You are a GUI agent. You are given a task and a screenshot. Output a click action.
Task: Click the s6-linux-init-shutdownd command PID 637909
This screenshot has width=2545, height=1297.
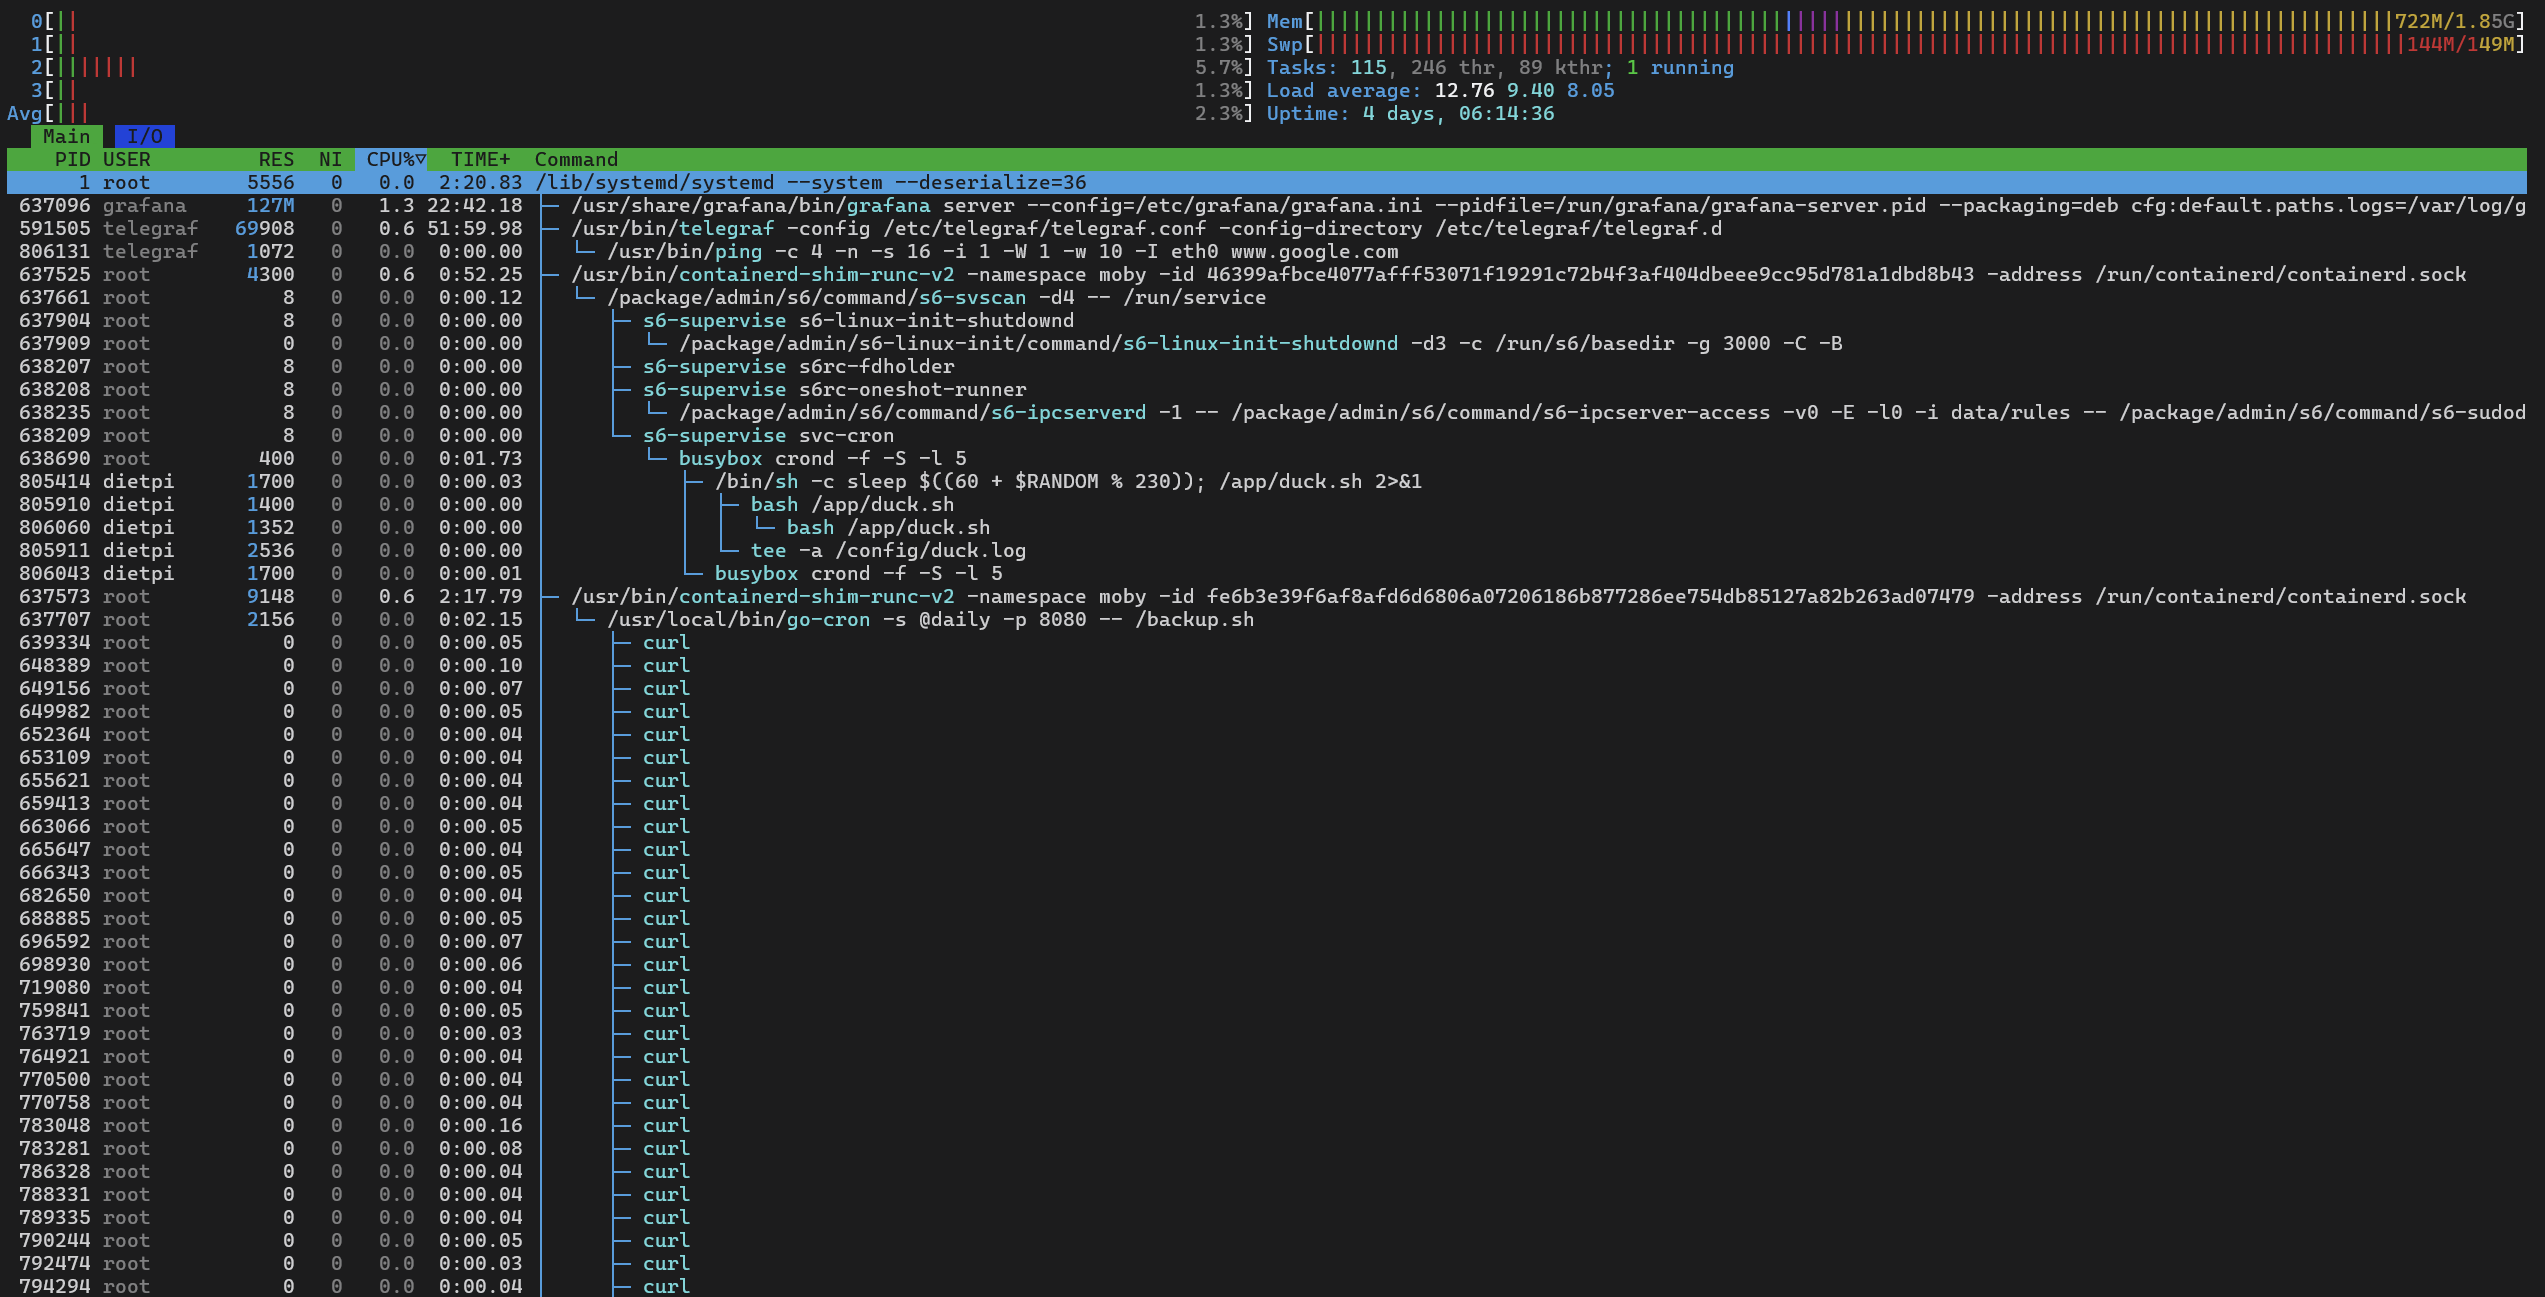(x=1260, y=343)
